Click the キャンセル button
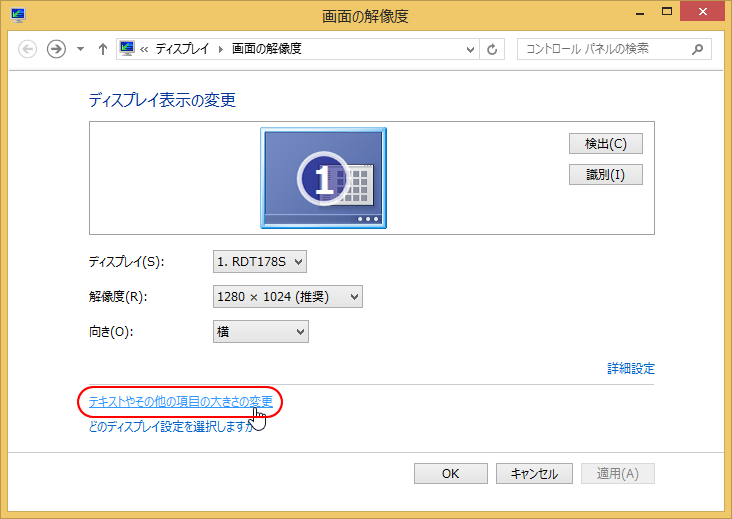The height and width of the screenshot is (519, 732). pos(534,474)
